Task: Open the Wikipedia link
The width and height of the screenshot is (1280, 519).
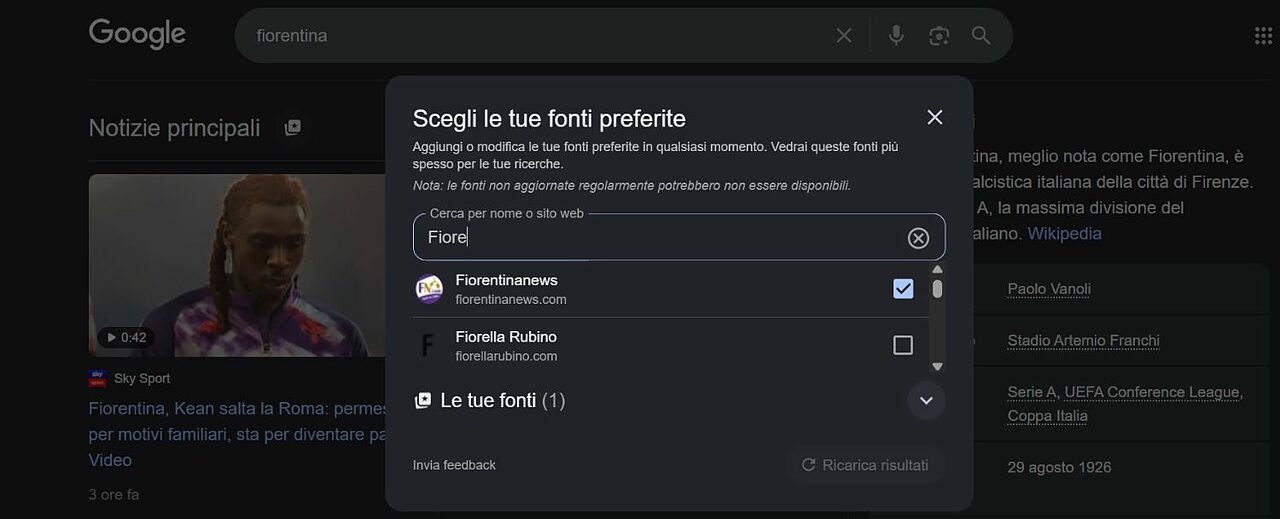Action: (x=1064, y=233)
